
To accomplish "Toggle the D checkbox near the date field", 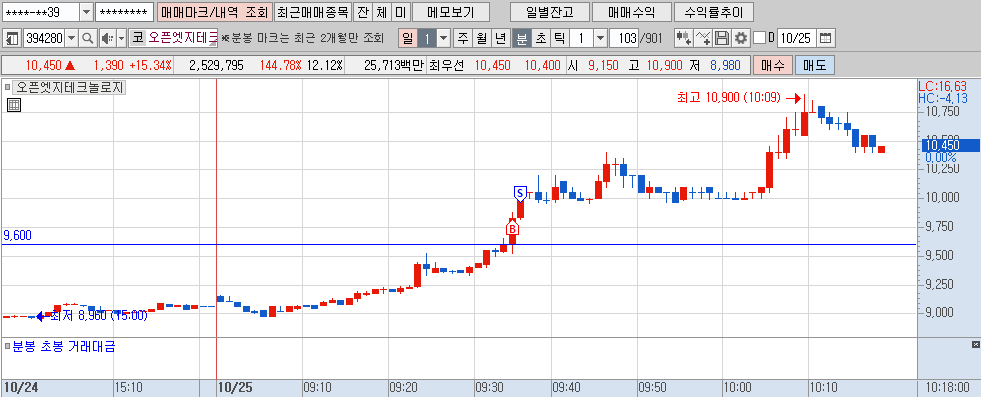I will click(760, 38).
